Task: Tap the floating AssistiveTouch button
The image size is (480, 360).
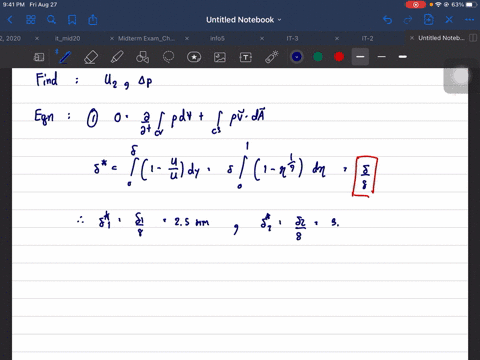Action: click(461, 76)
